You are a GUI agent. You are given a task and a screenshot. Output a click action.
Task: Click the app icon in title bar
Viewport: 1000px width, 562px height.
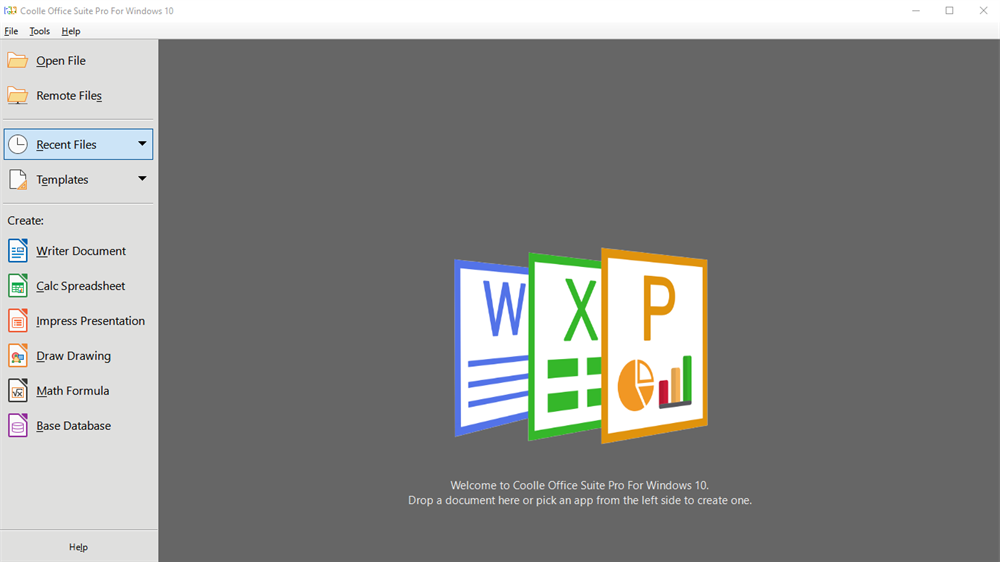[x=10, y=11]
